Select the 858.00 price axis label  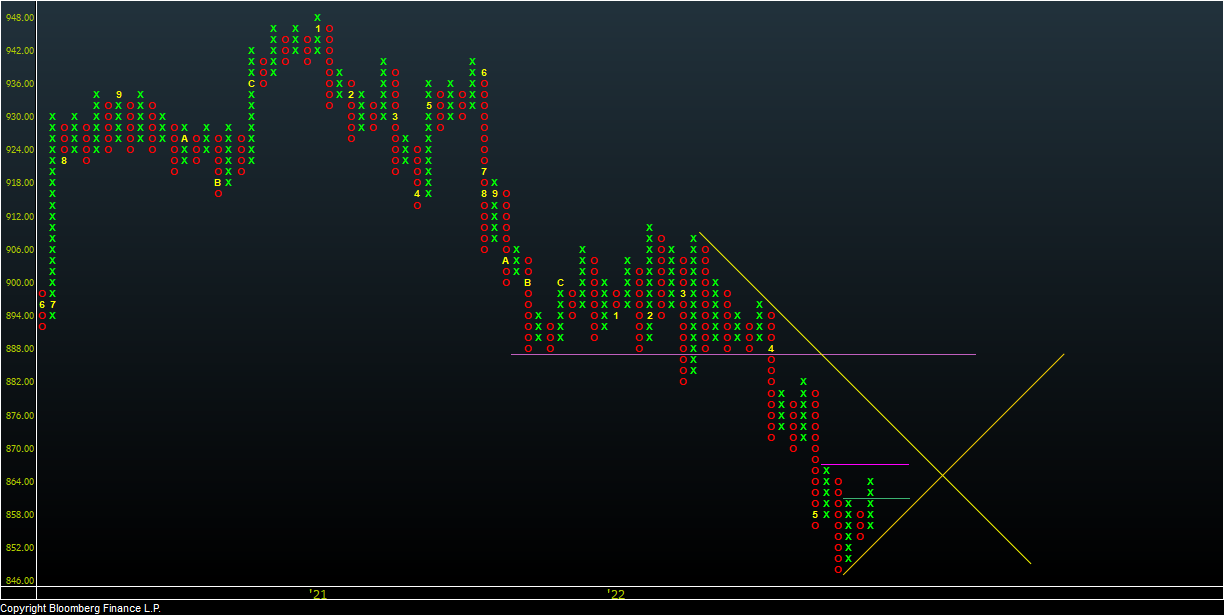(x=21, y=515)
